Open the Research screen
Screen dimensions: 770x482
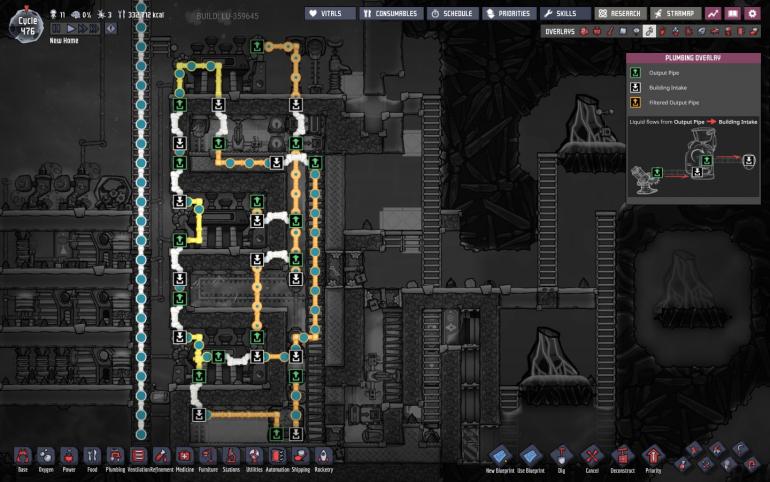[620, 13]
